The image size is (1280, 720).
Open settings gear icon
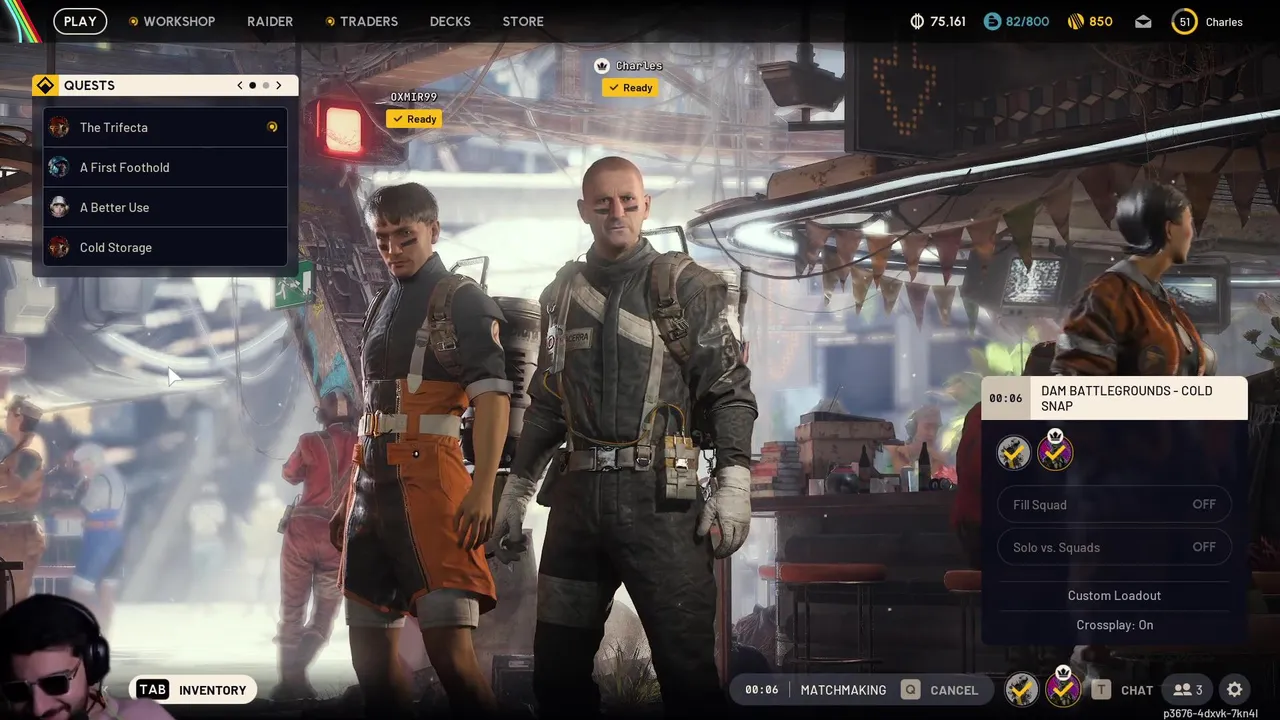[1235, 690]
